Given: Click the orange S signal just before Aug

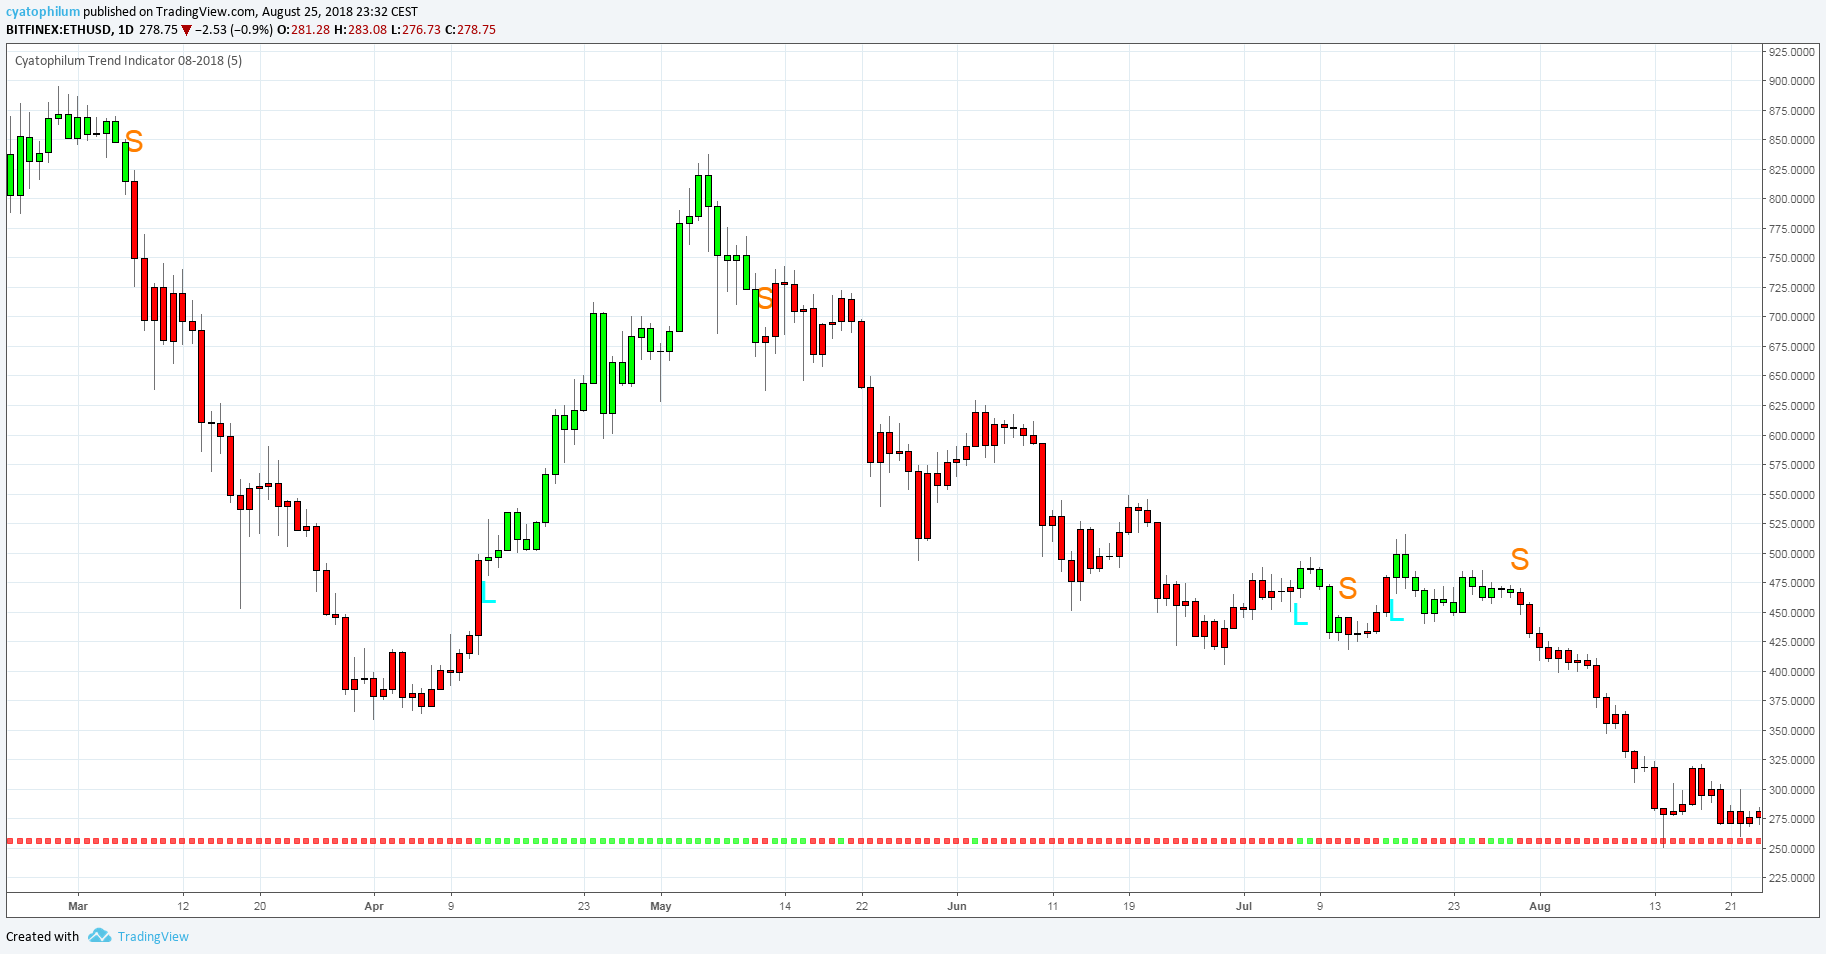Looking at the screenshot, I should (1520, 559).
